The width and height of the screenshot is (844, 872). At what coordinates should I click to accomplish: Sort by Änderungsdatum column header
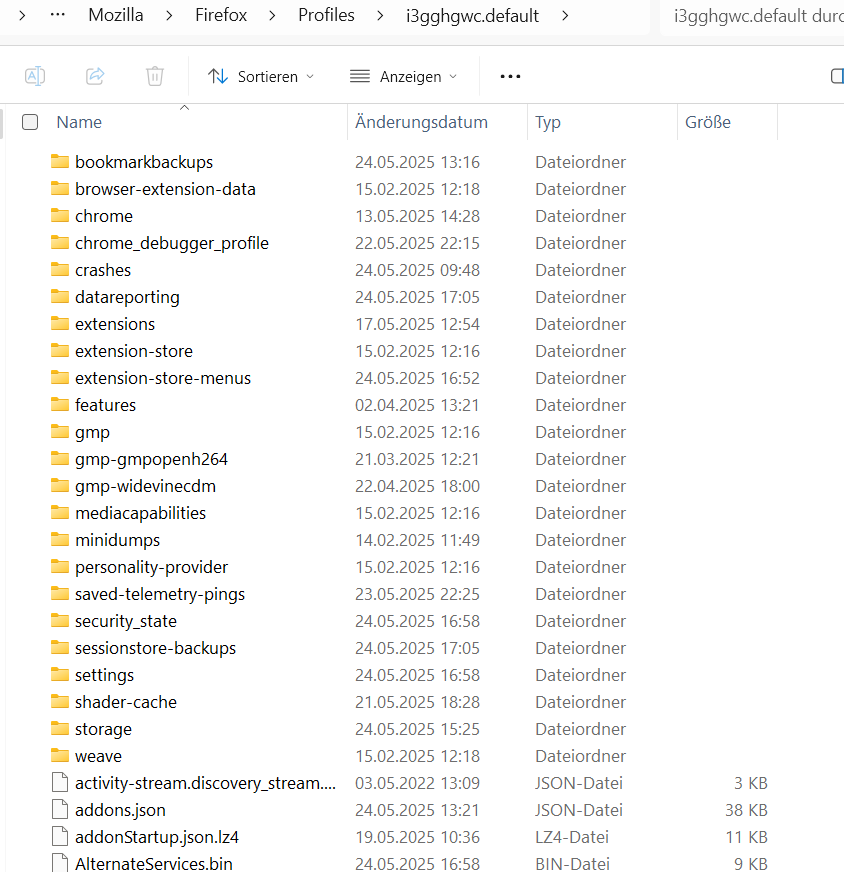click(421, 122)
